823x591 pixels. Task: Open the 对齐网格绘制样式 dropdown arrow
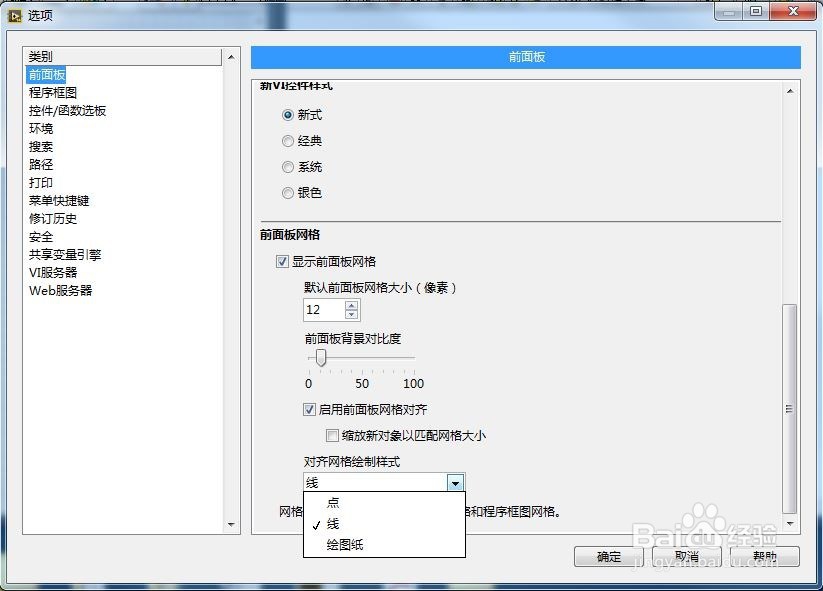455,482
